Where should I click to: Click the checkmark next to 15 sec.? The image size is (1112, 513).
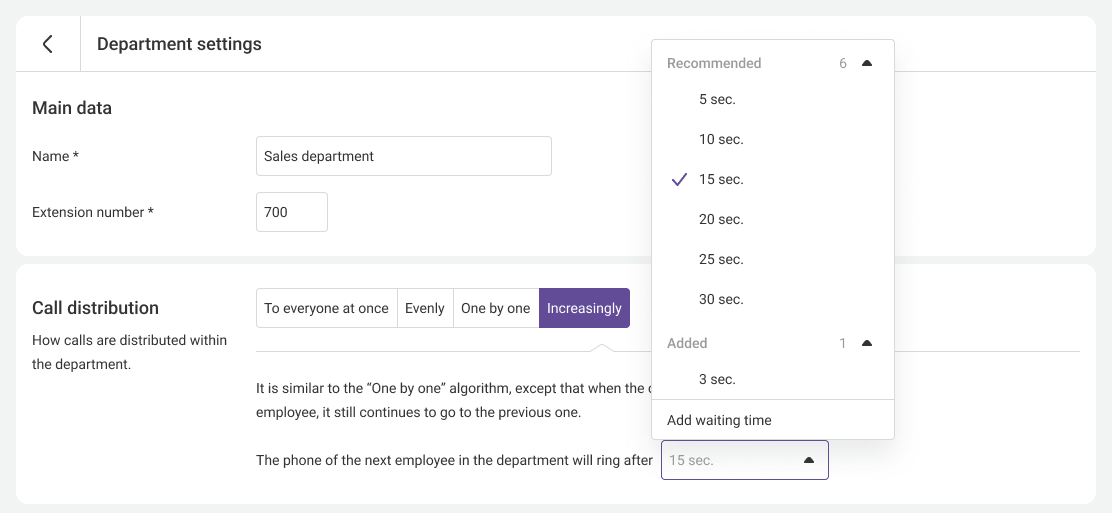click(x=680, y=179)
